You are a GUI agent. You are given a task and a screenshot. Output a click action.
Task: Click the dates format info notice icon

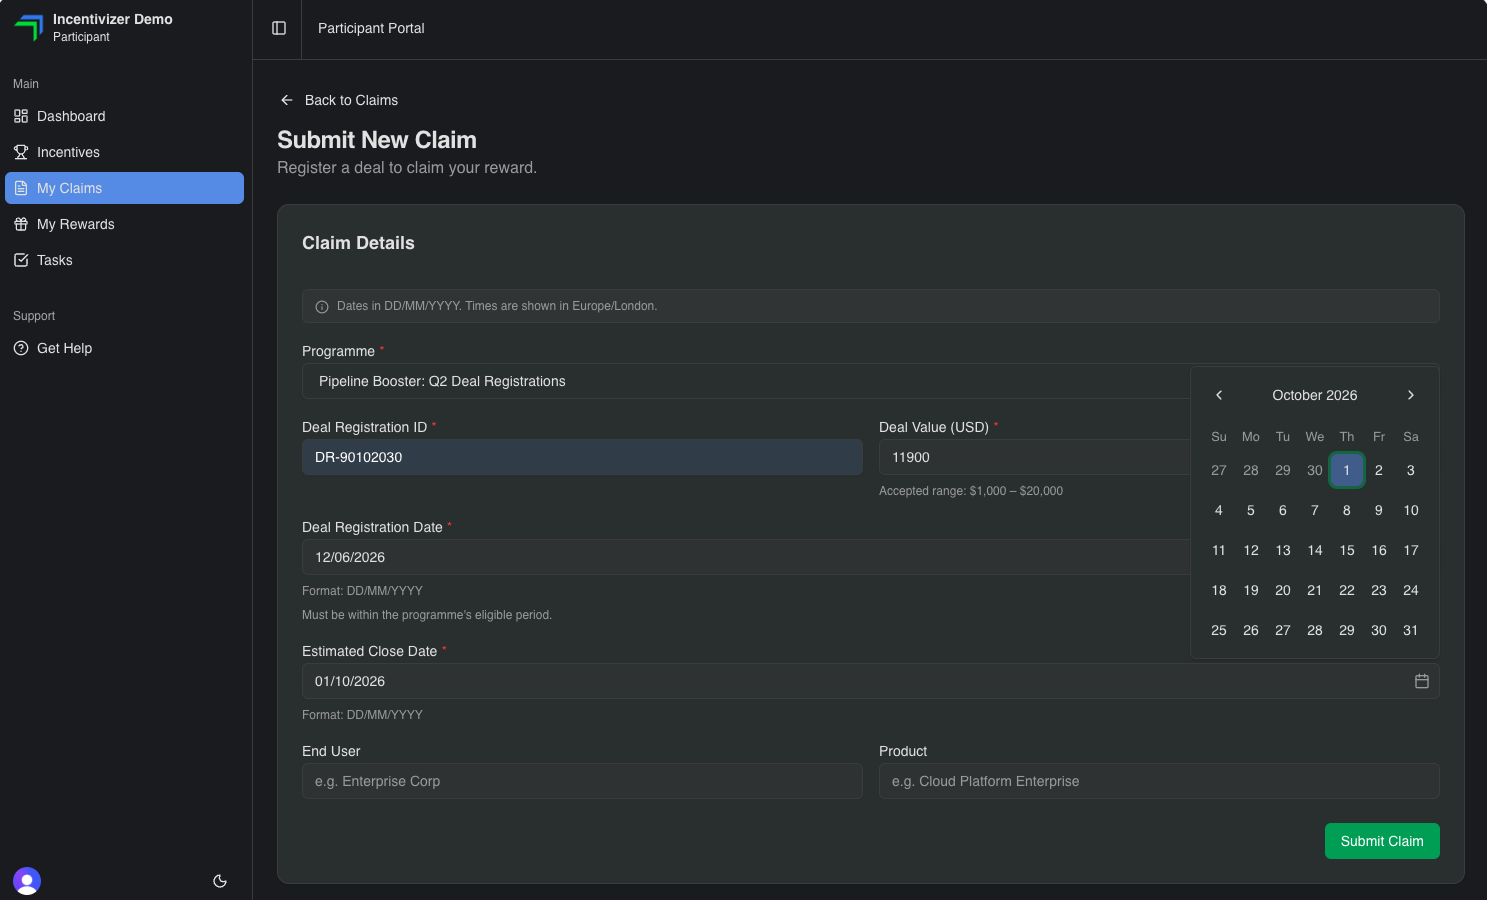click(x=322, y=307)
